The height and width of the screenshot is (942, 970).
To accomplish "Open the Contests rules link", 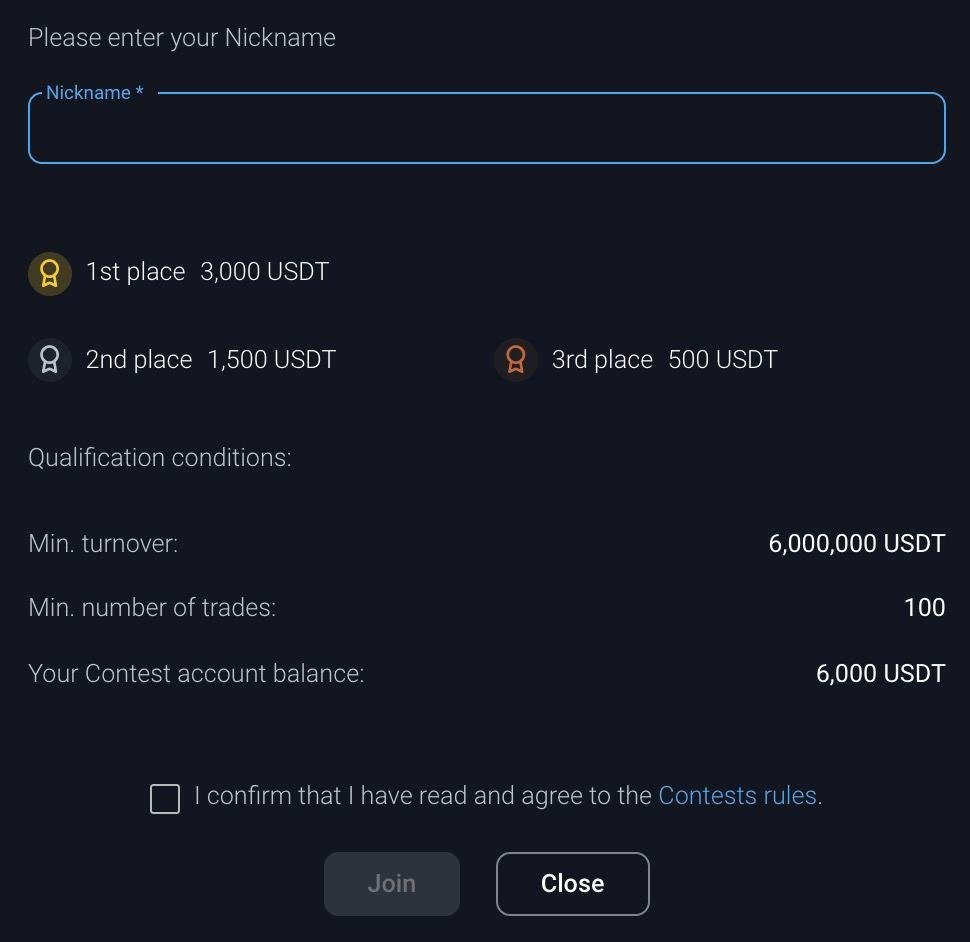I will click(x=737, y=795).
